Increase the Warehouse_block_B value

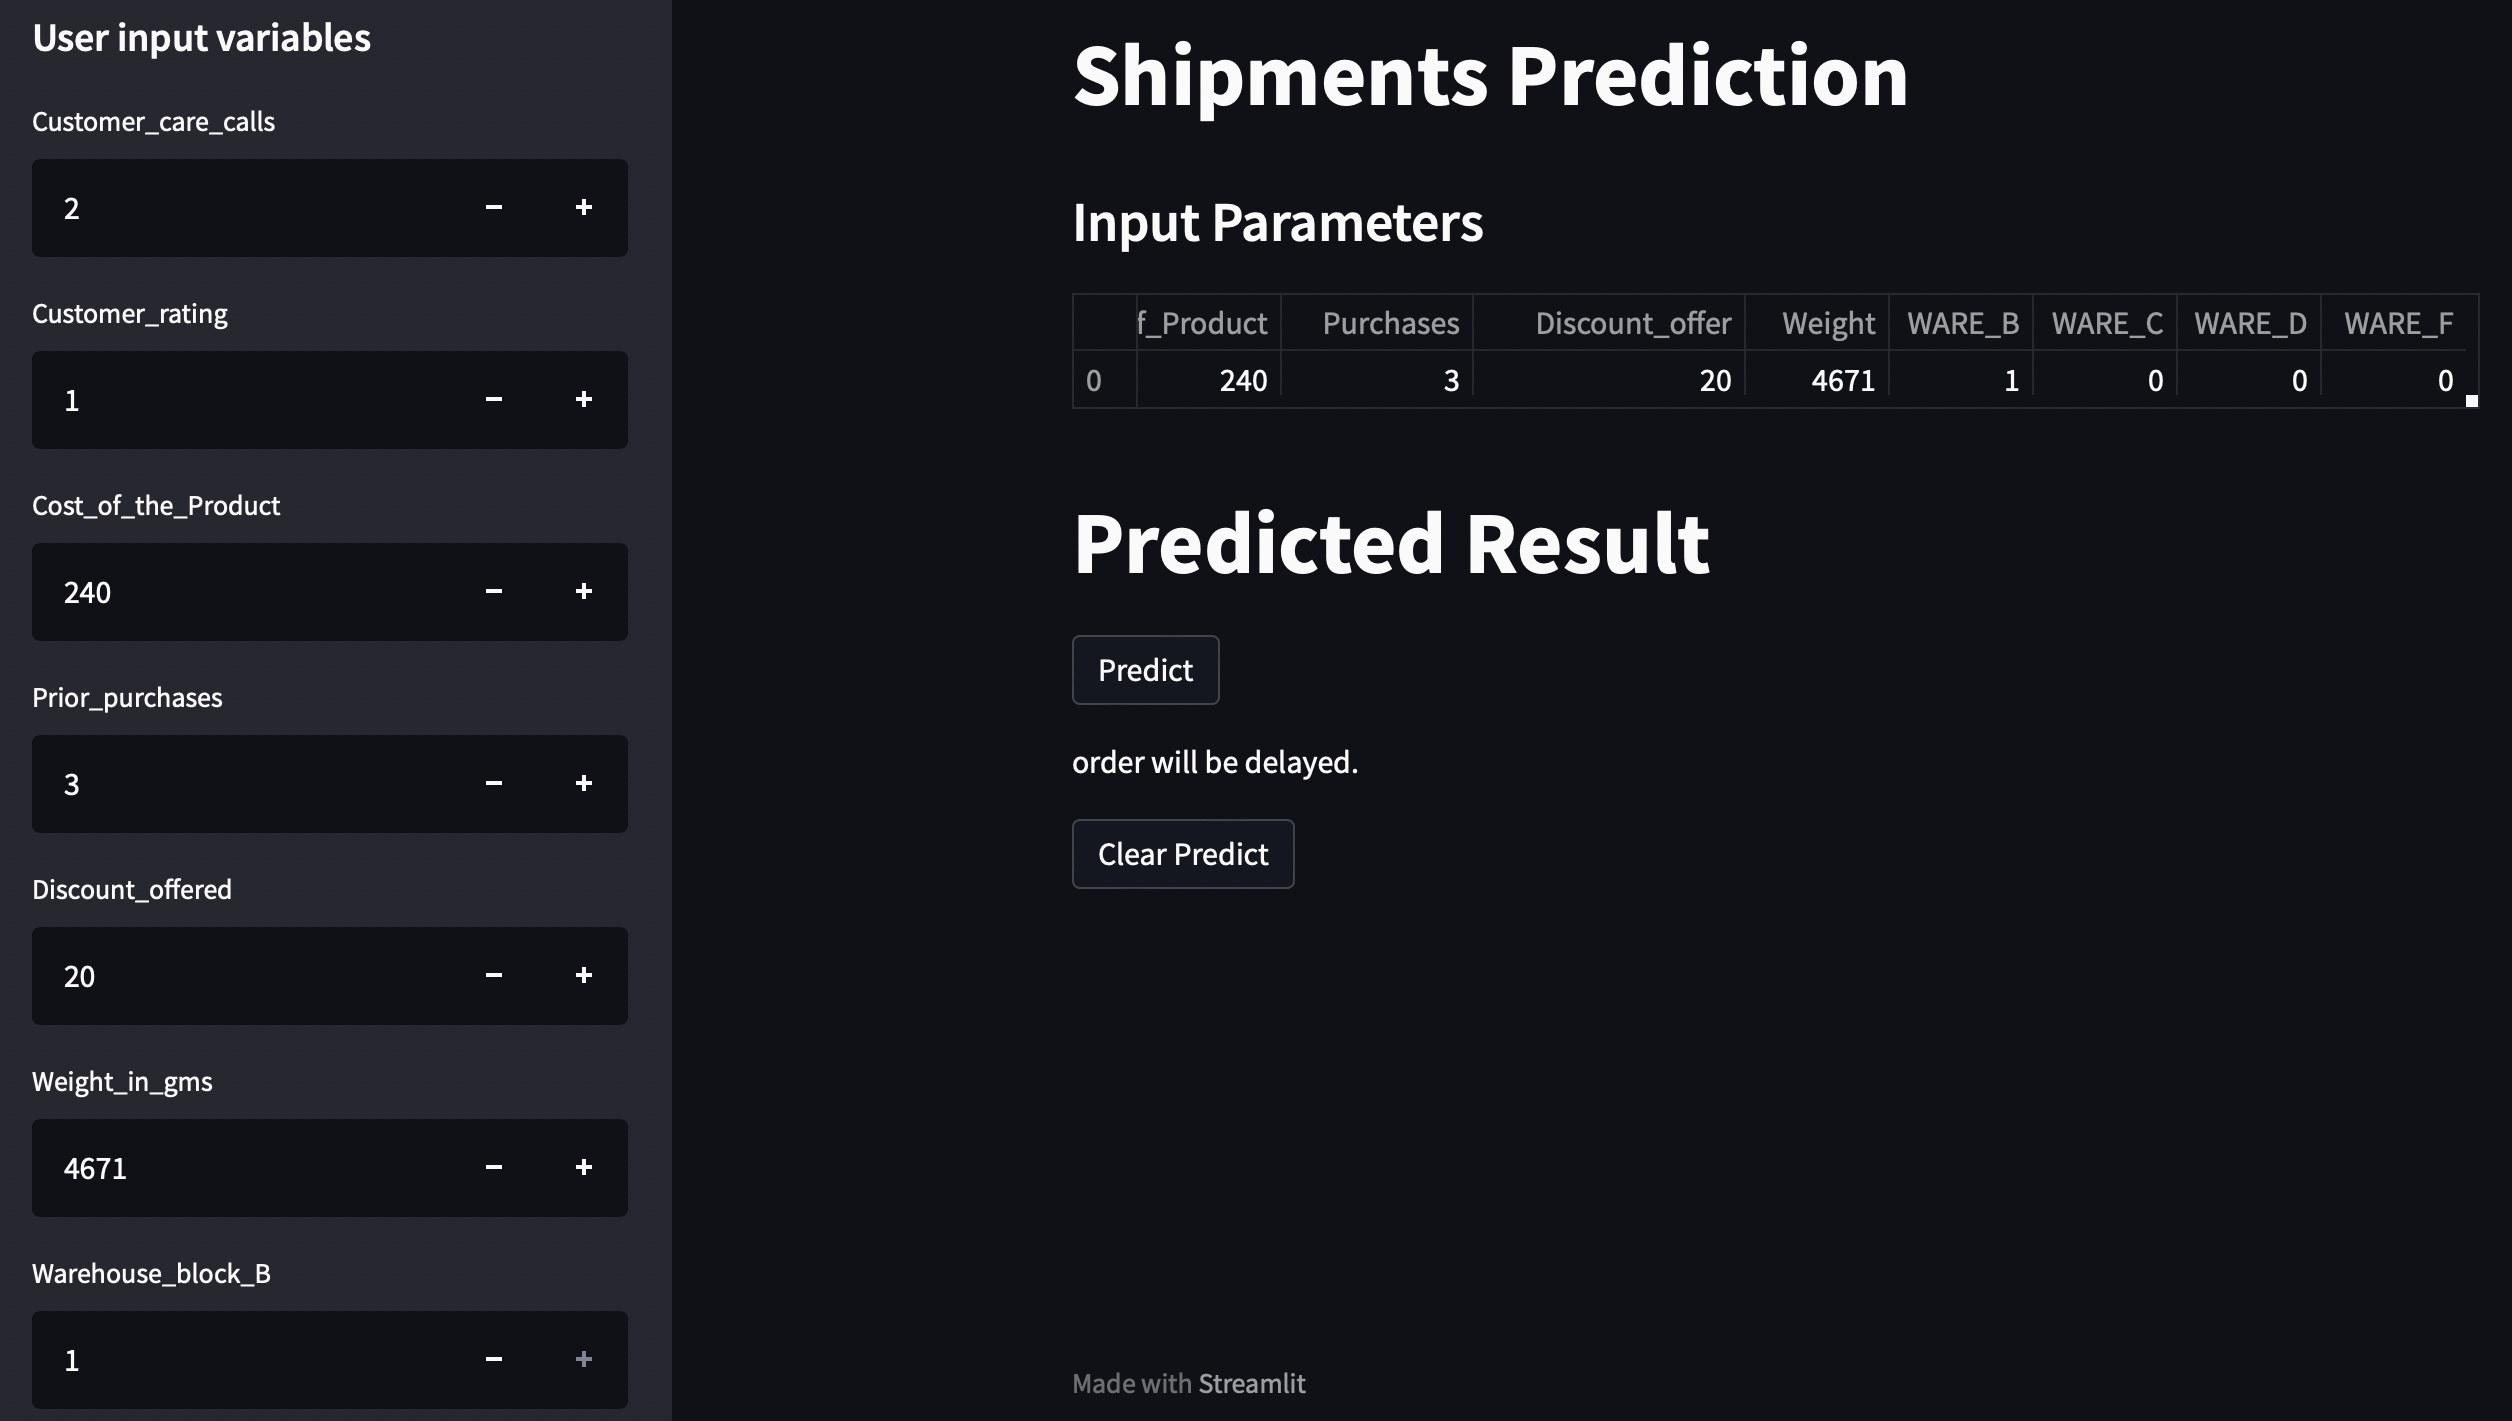click(x=585, y=1358)
